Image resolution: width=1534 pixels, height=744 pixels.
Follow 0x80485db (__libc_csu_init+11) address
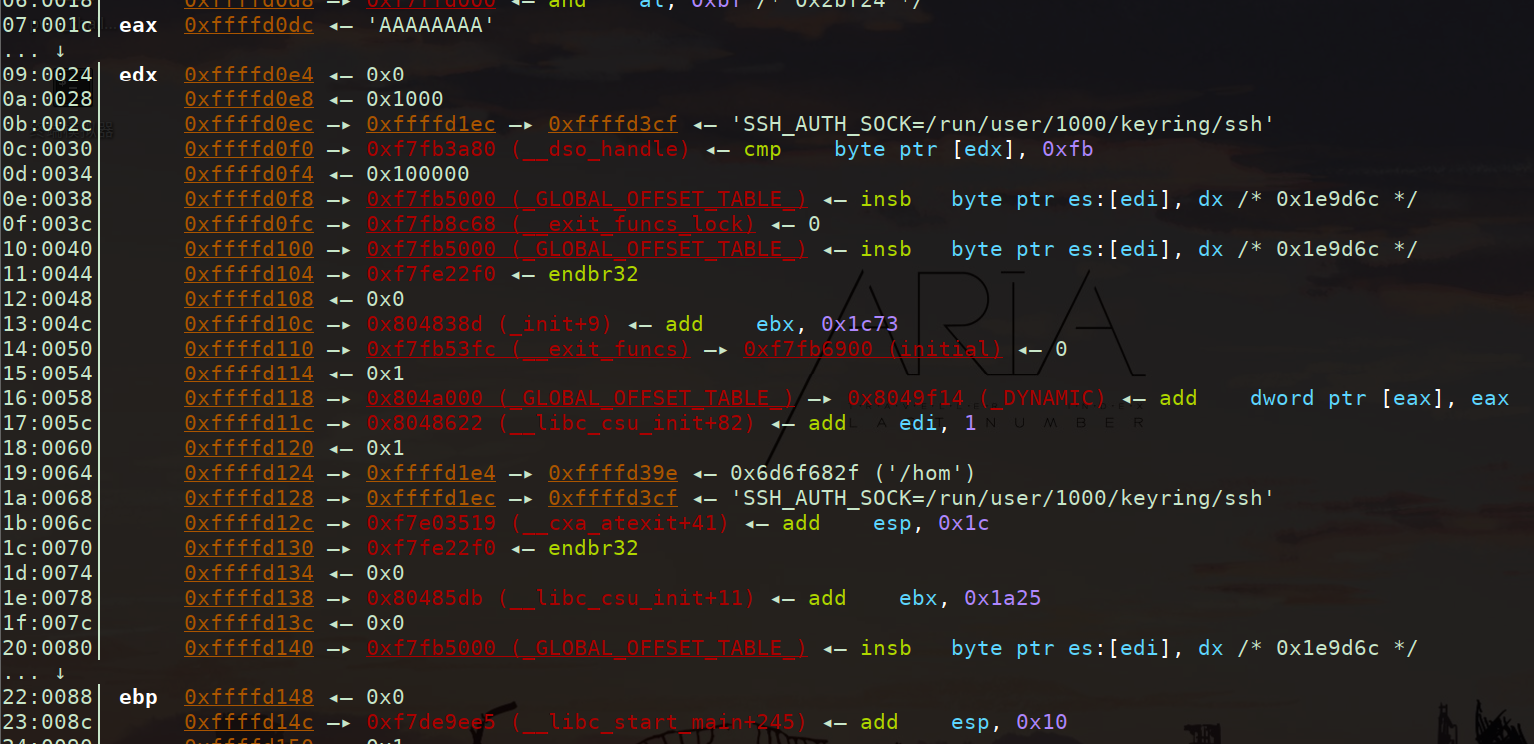560,598
